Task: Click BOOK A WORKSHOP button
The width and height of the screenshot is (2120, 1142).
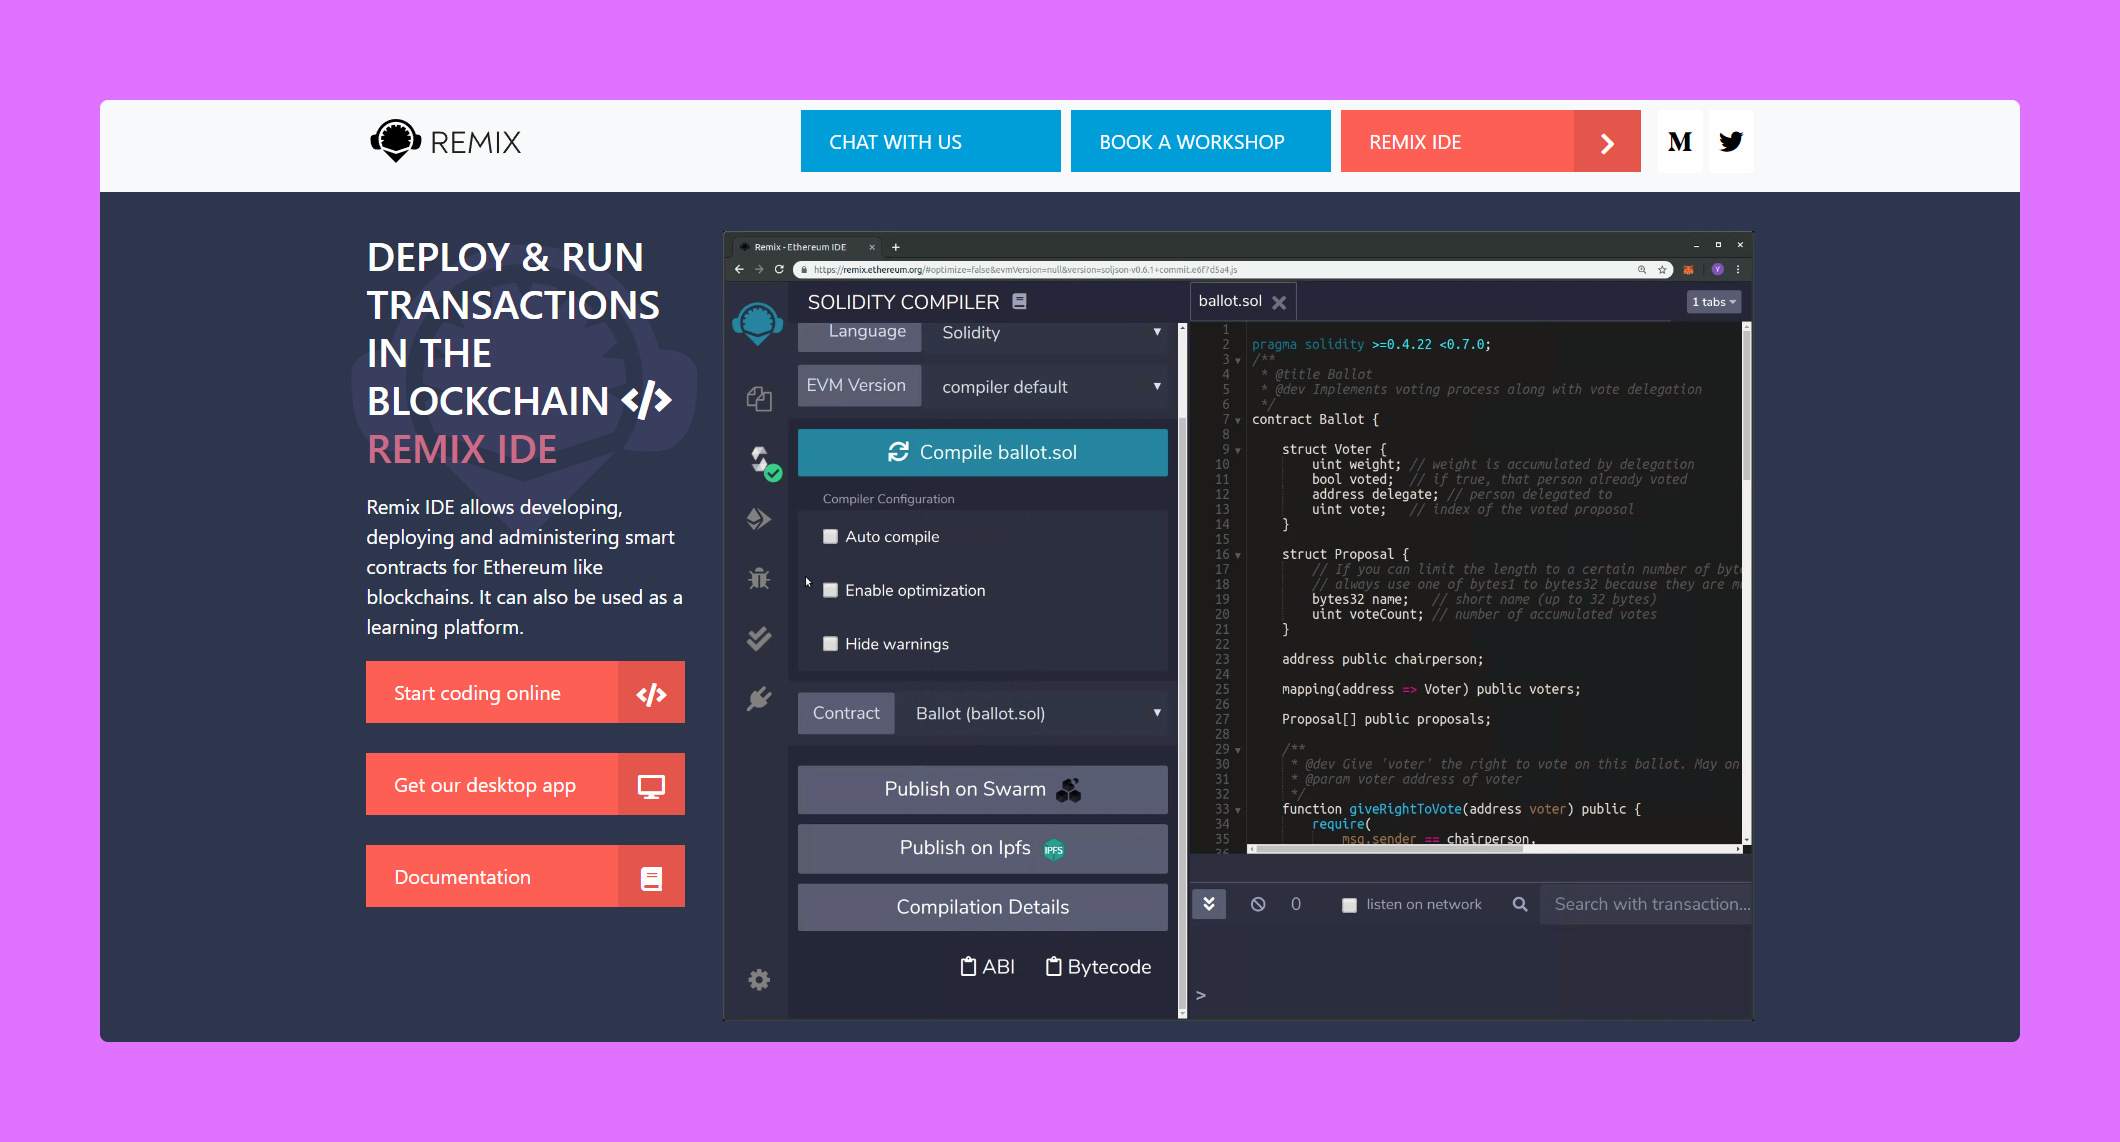Action: click(1200, 142)
